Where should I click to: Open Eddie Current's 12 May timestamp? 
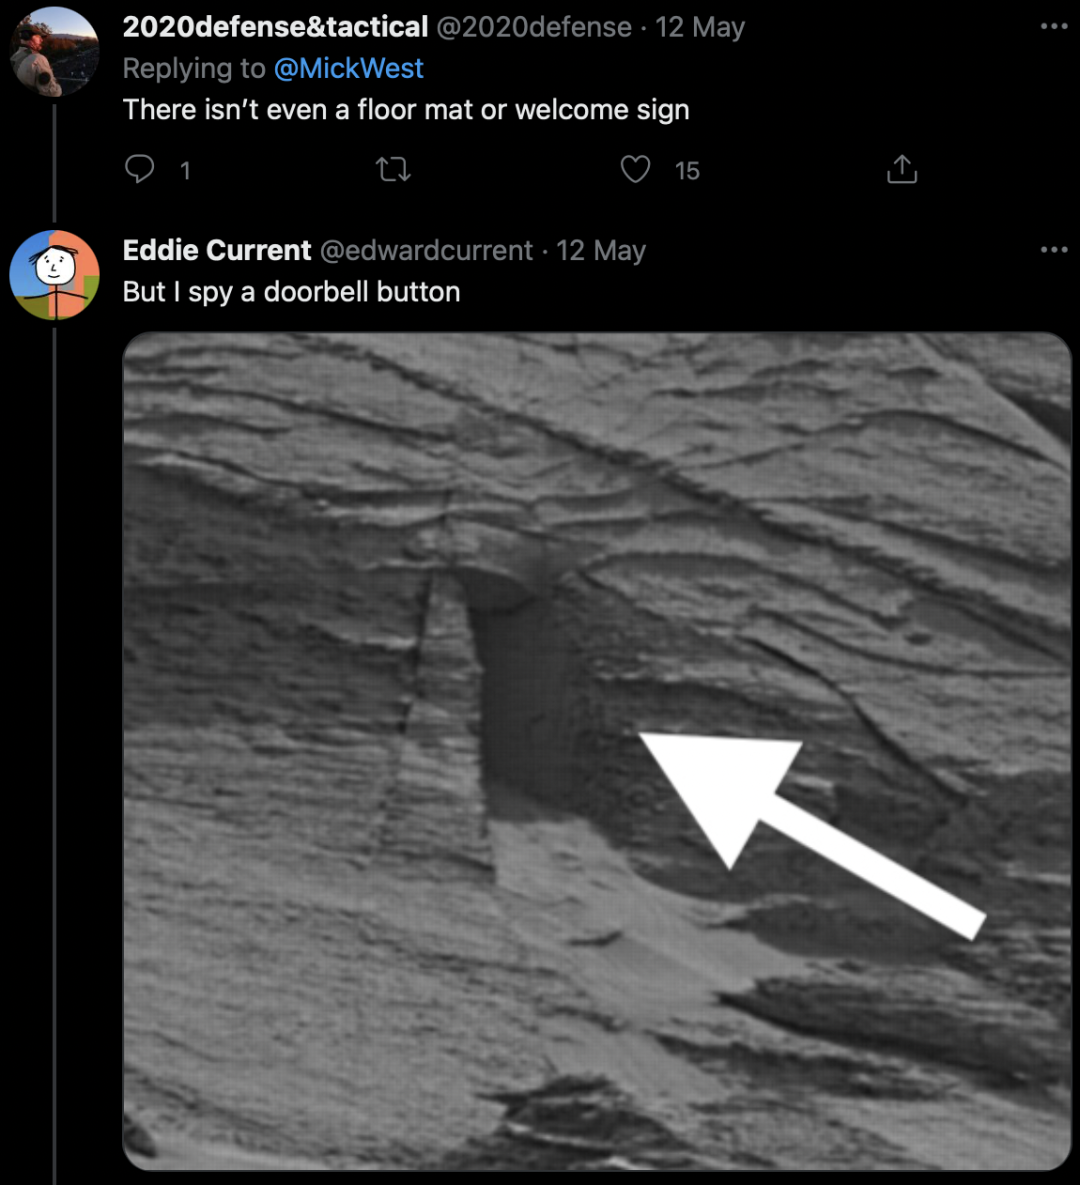click(x=601, y=250)
